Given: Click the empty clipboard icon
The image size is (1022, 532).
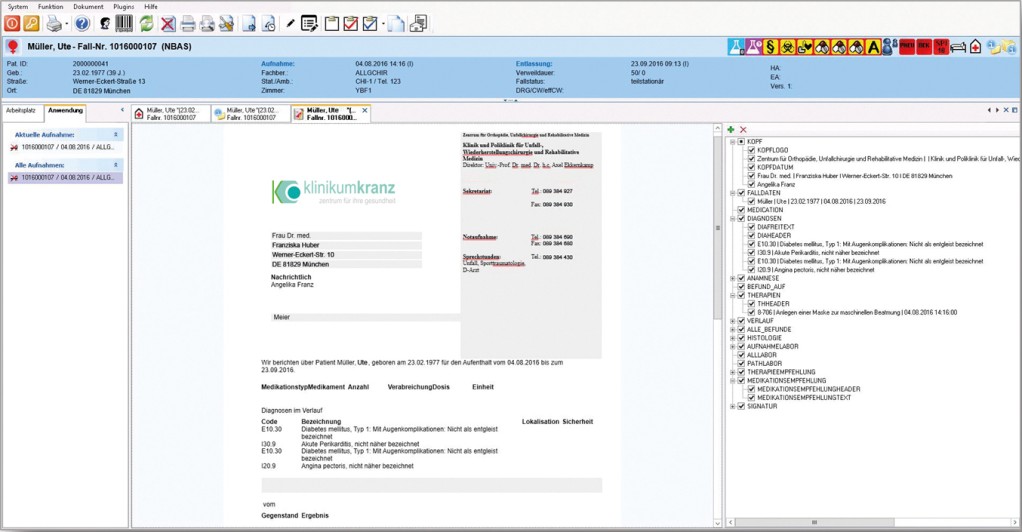Looking at the screenshot, I should coord(332,25).
